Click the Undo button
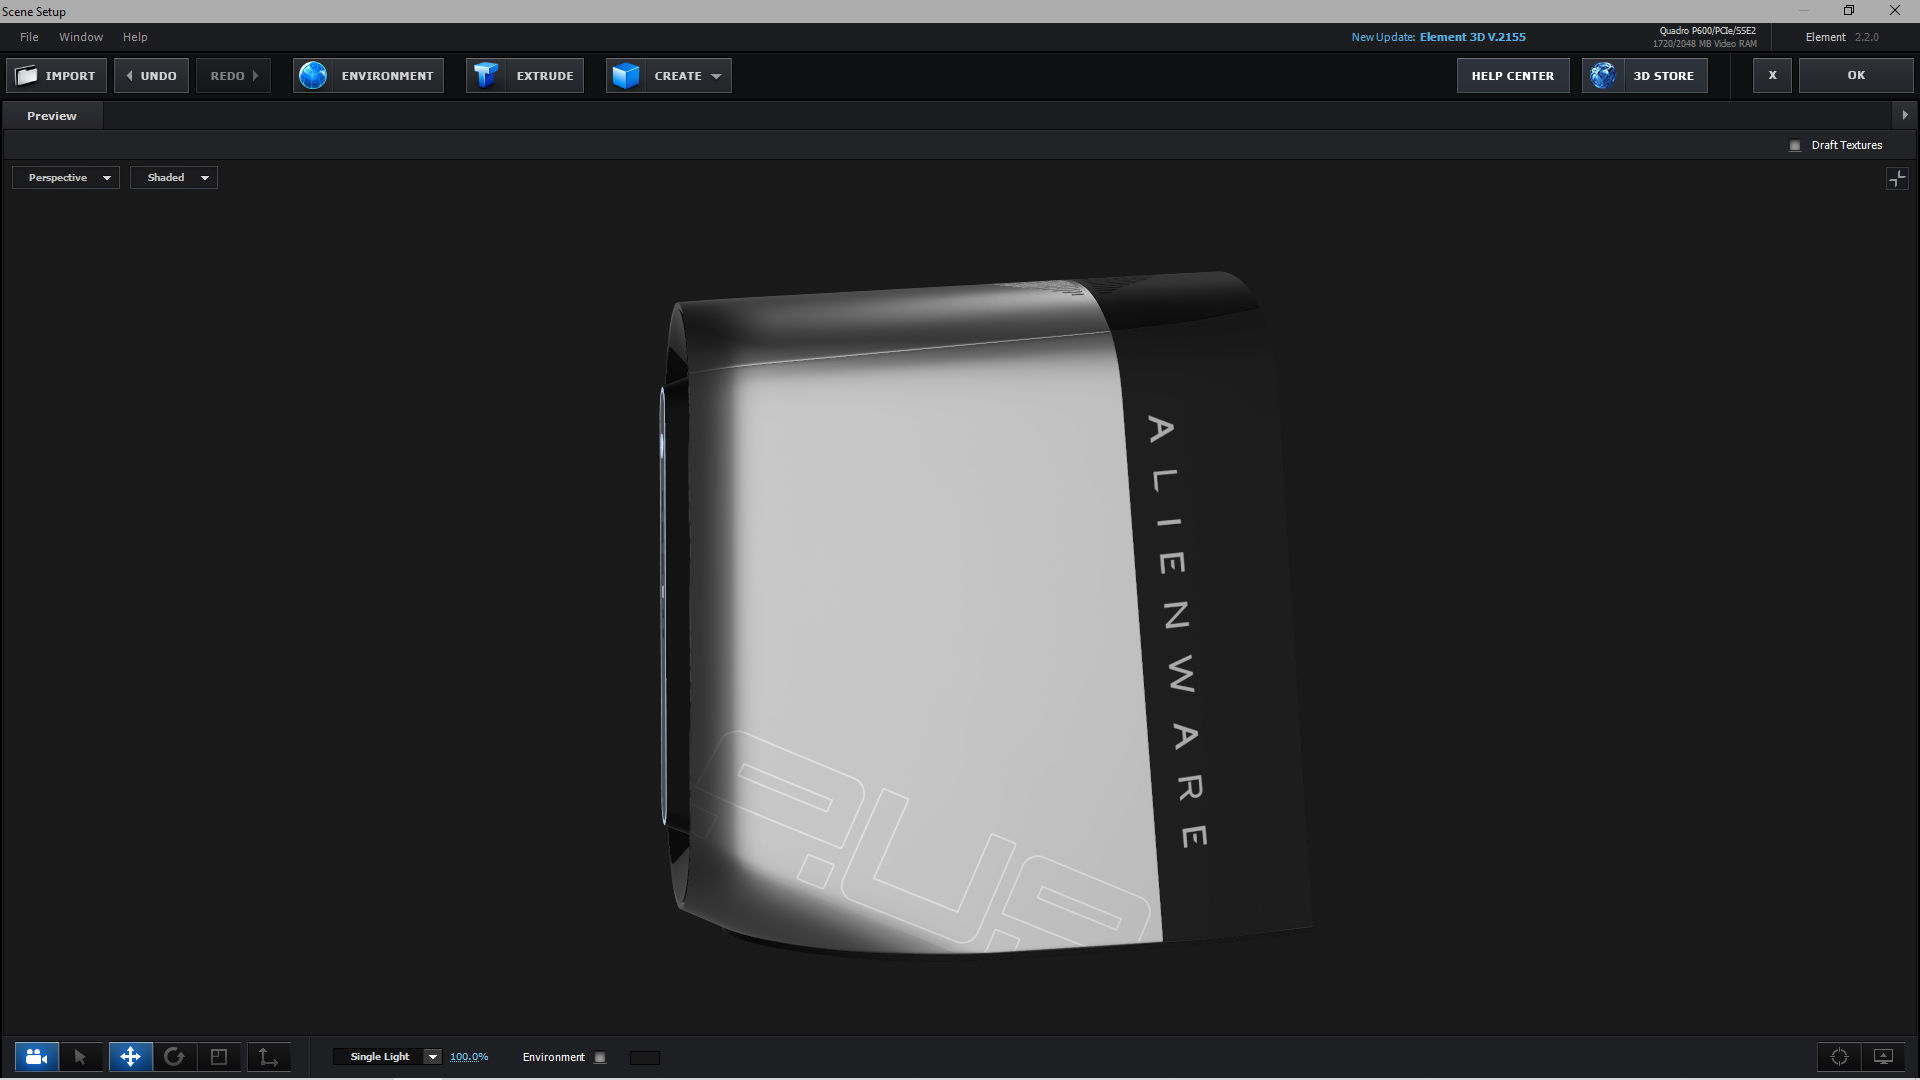This screenshot has width=1920, height=1080. [151, 76]
